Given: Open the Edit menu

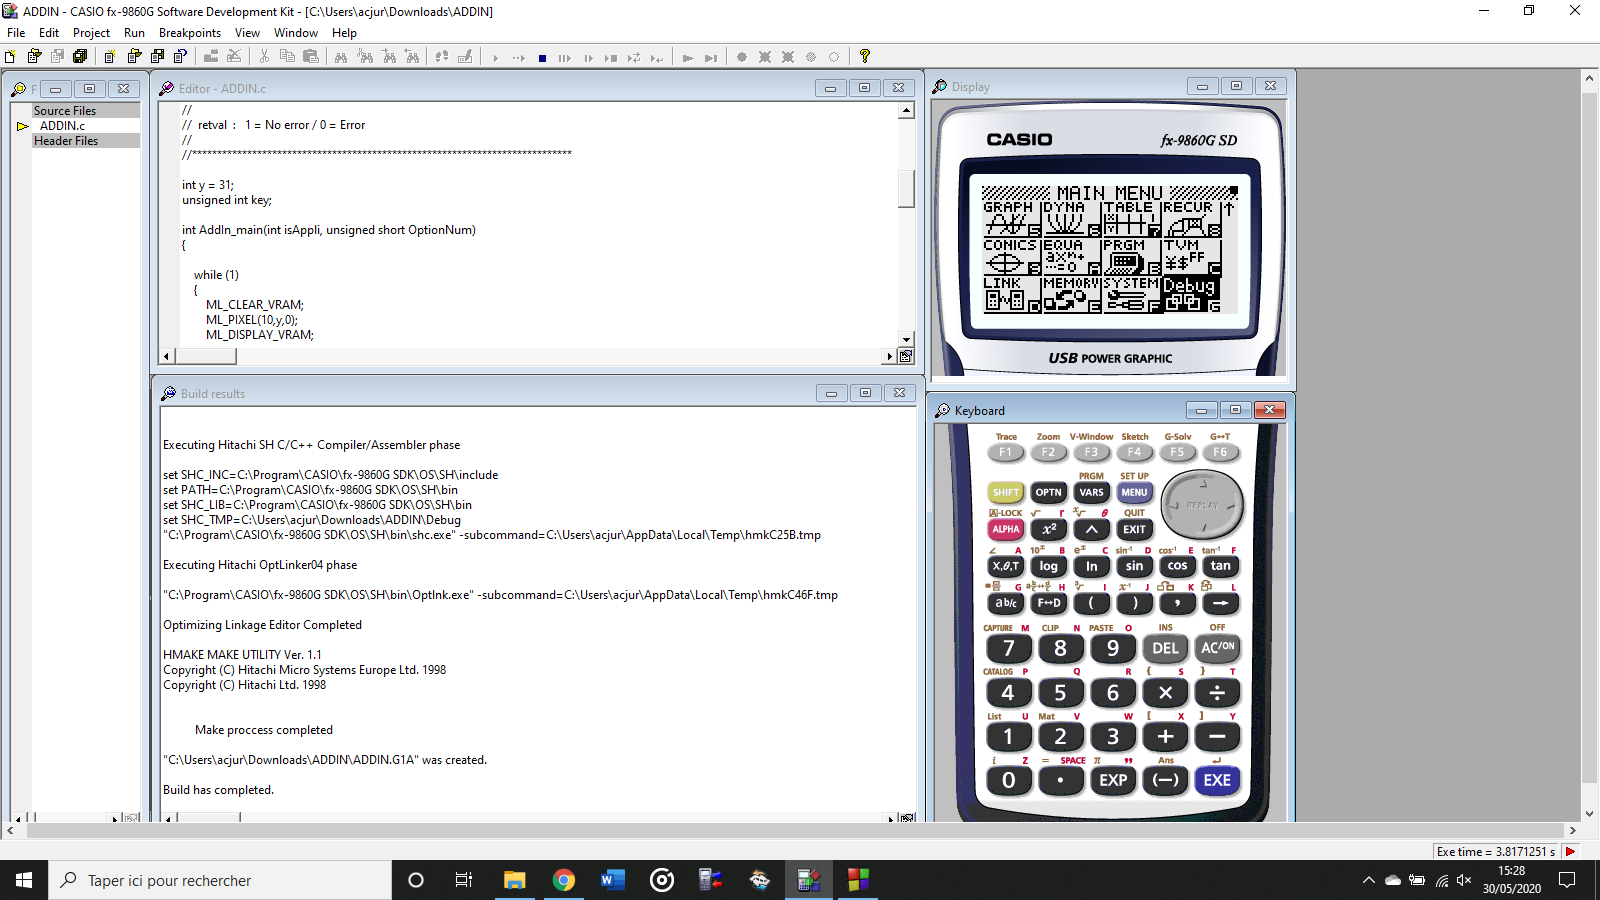Looking at the screenshot, I should pos(49,33).
